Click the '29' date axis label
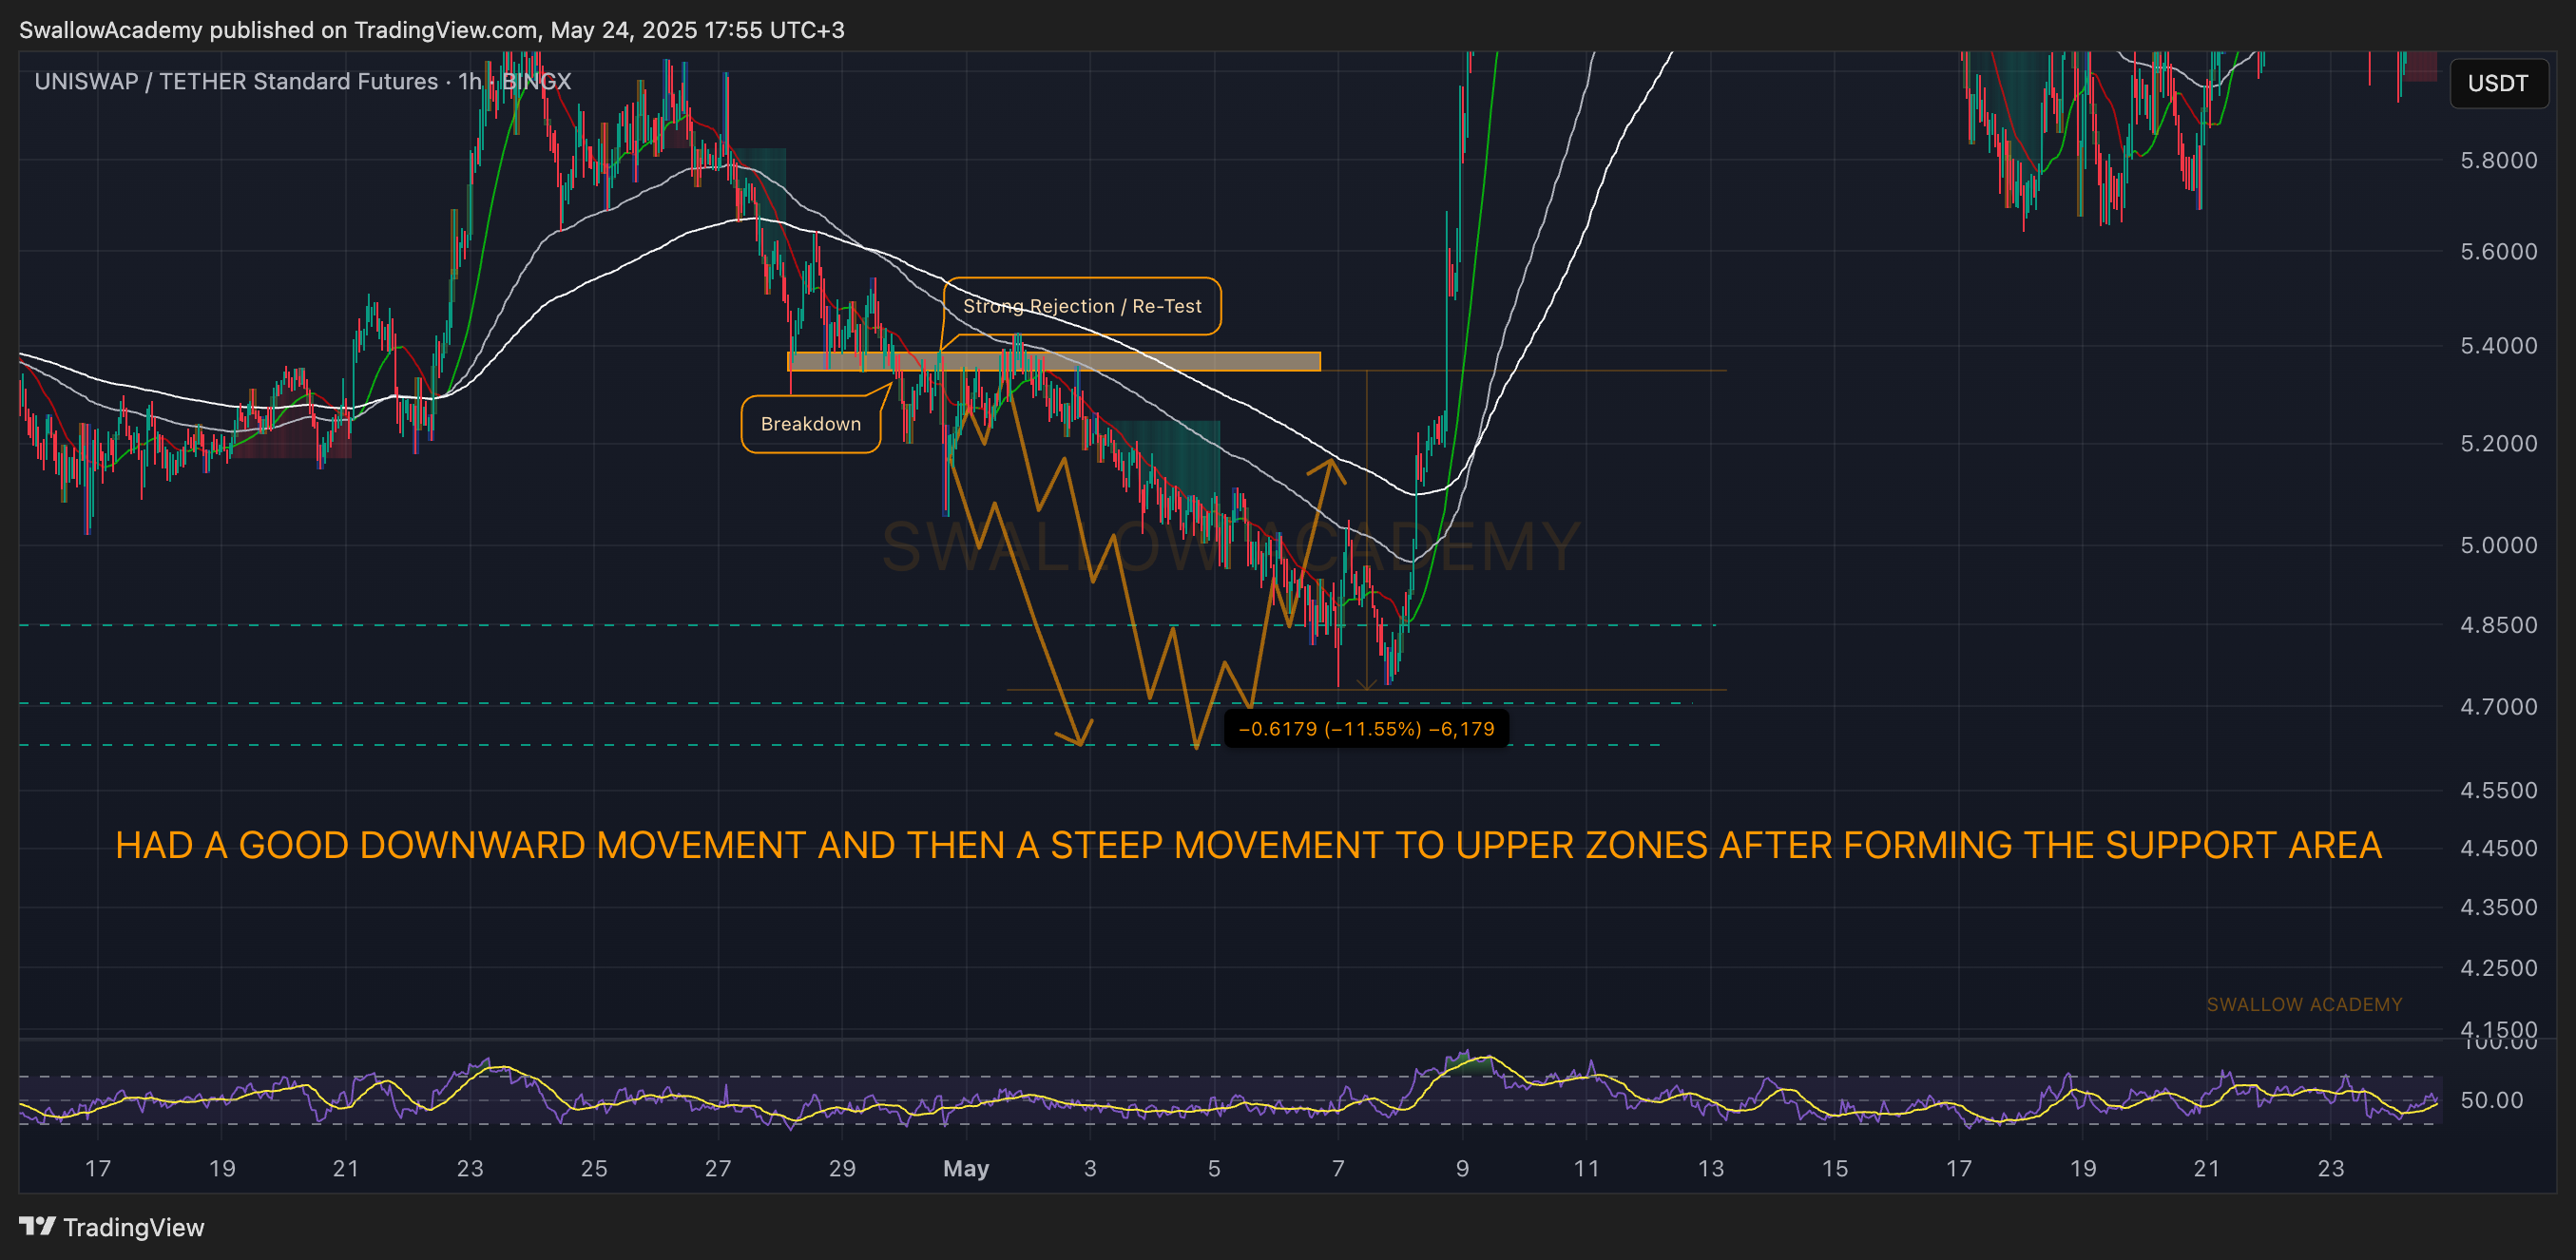Screen dimensions: 2576x1260 pos(842,1168)
